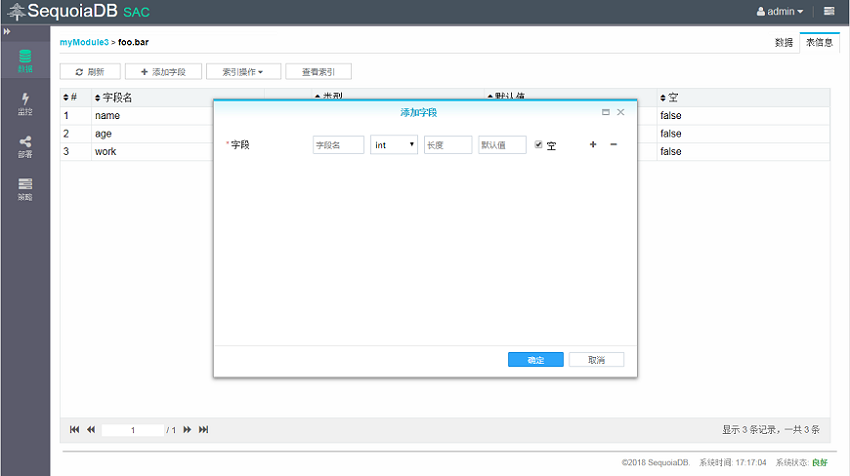Go to the first page of records
The image size is (850, 476).
[75, 430]
